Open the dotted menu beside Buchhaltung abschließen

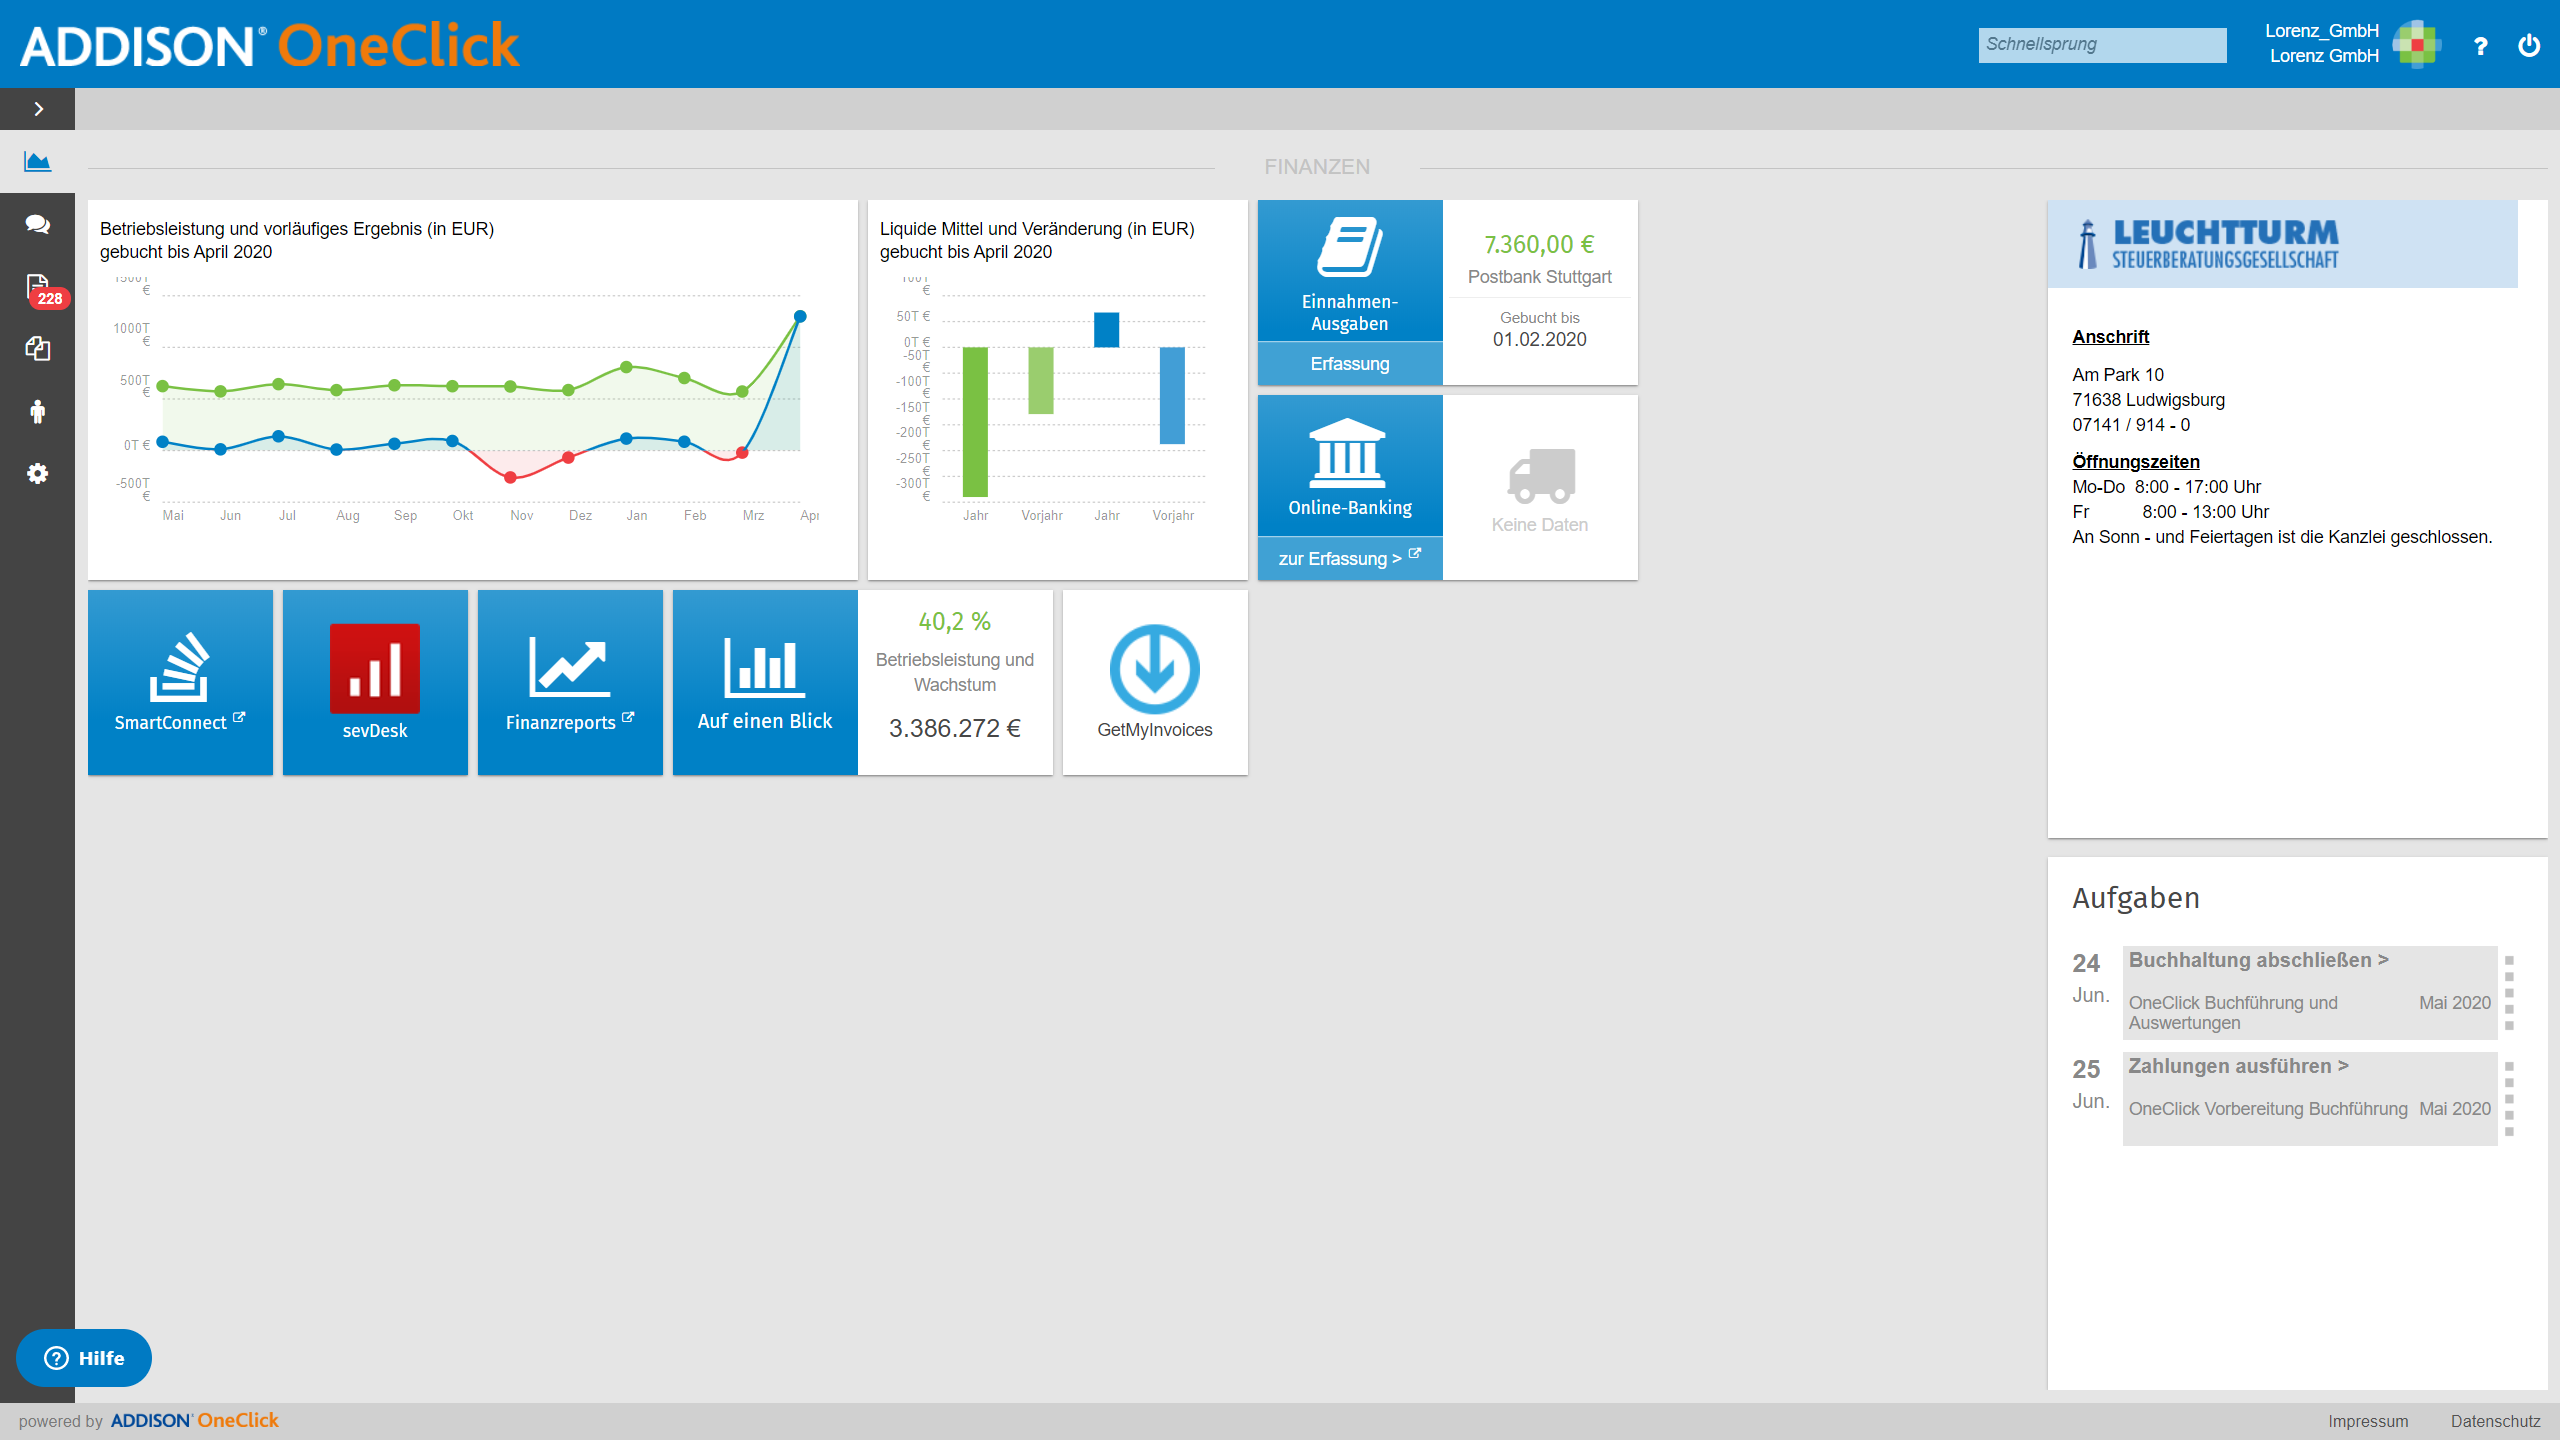click(2509, 993)
